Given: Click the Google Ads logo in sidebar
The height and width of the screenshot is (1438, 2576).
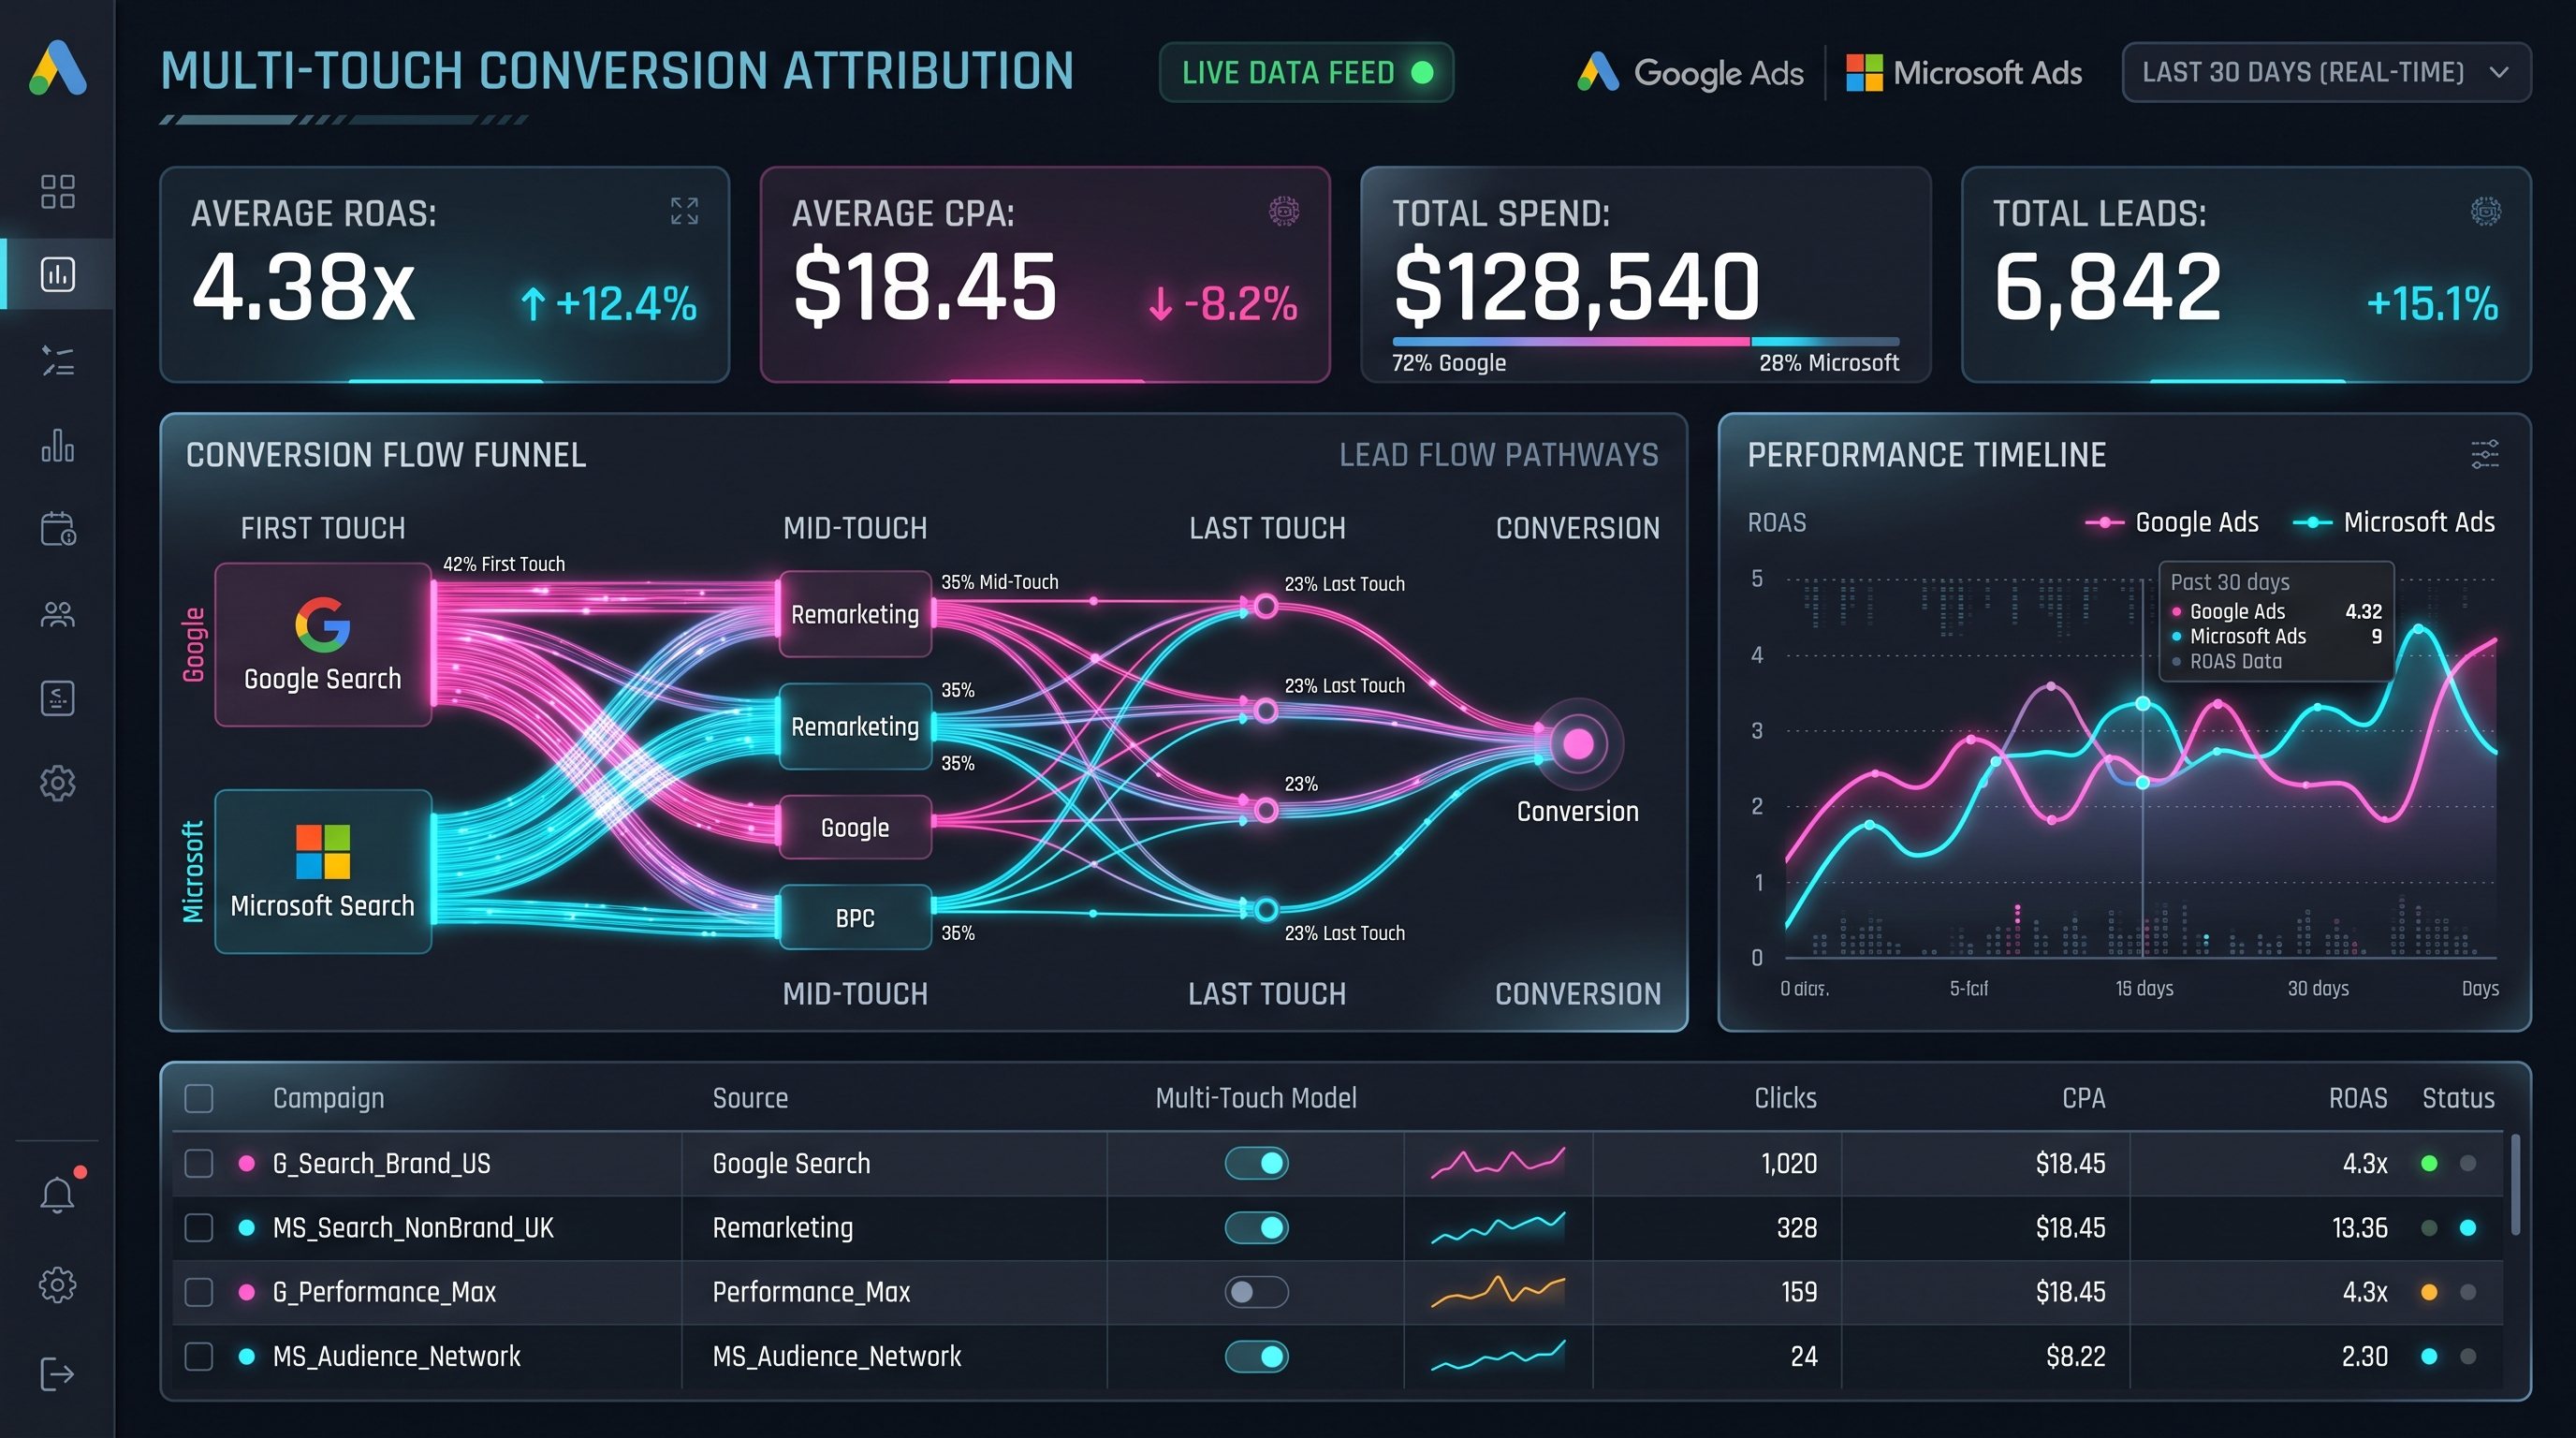Looking at the screenshot, I should (x=58, y=68).
